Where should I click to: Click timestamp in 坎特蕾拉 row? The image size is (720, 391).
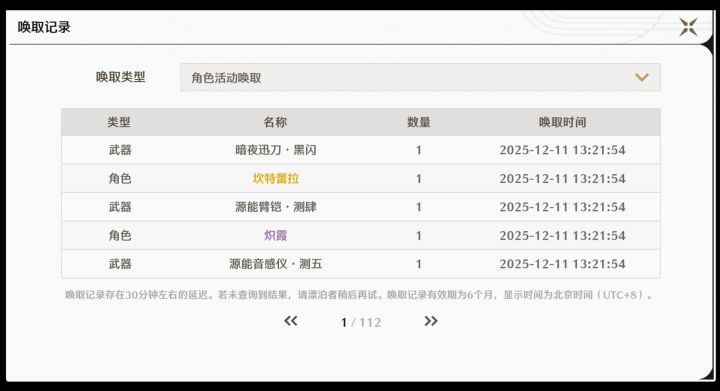(x=562, y=179)
